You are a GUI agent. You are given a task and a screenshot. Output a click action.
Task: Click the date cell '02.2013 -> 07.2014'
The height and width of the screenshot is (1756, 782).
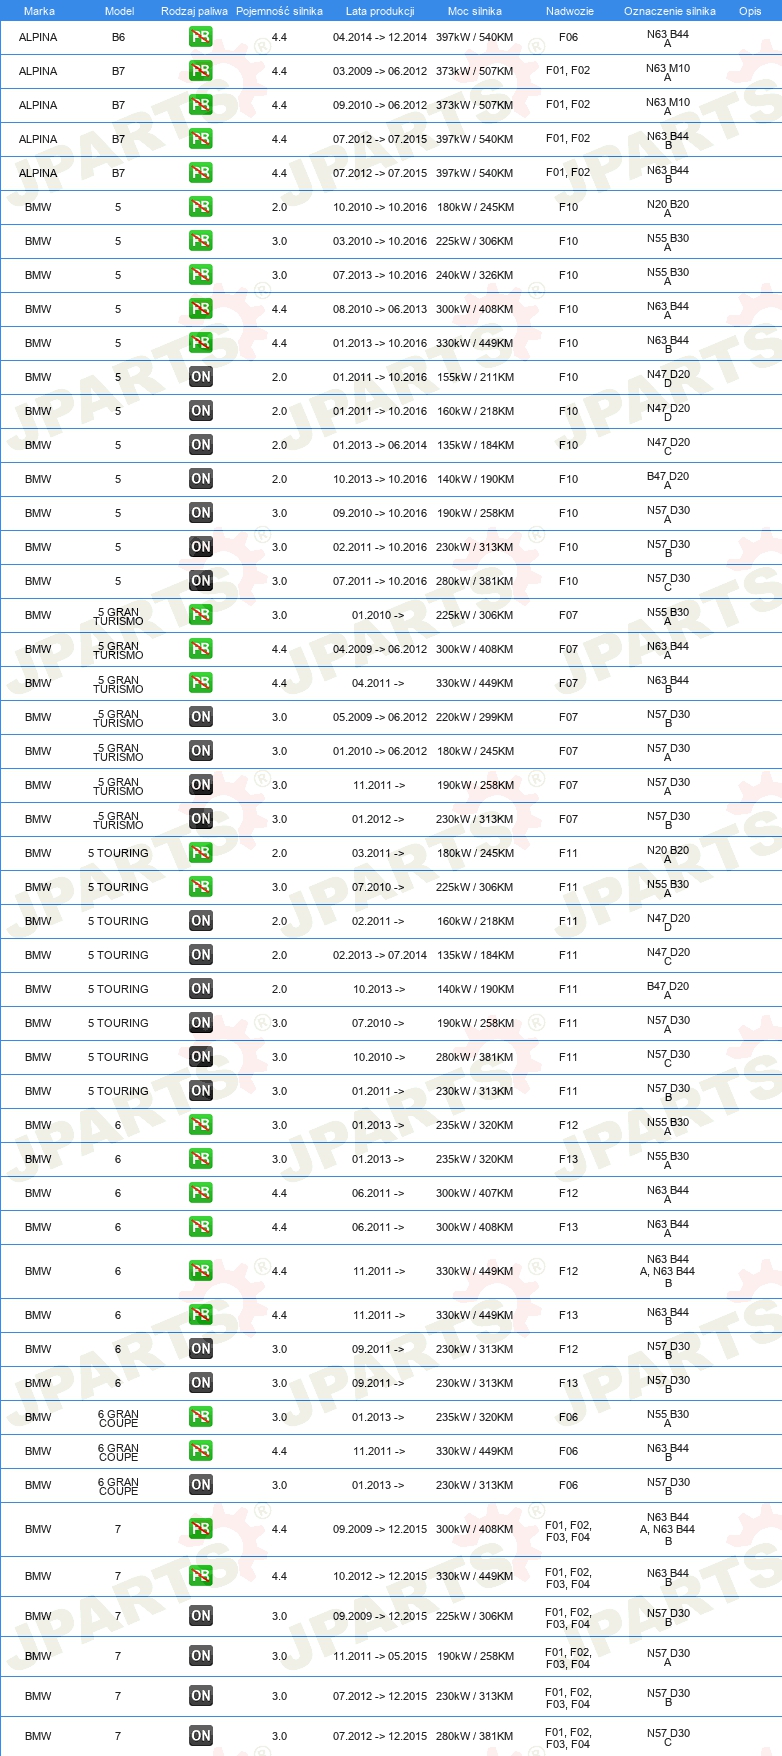(380, 955)
